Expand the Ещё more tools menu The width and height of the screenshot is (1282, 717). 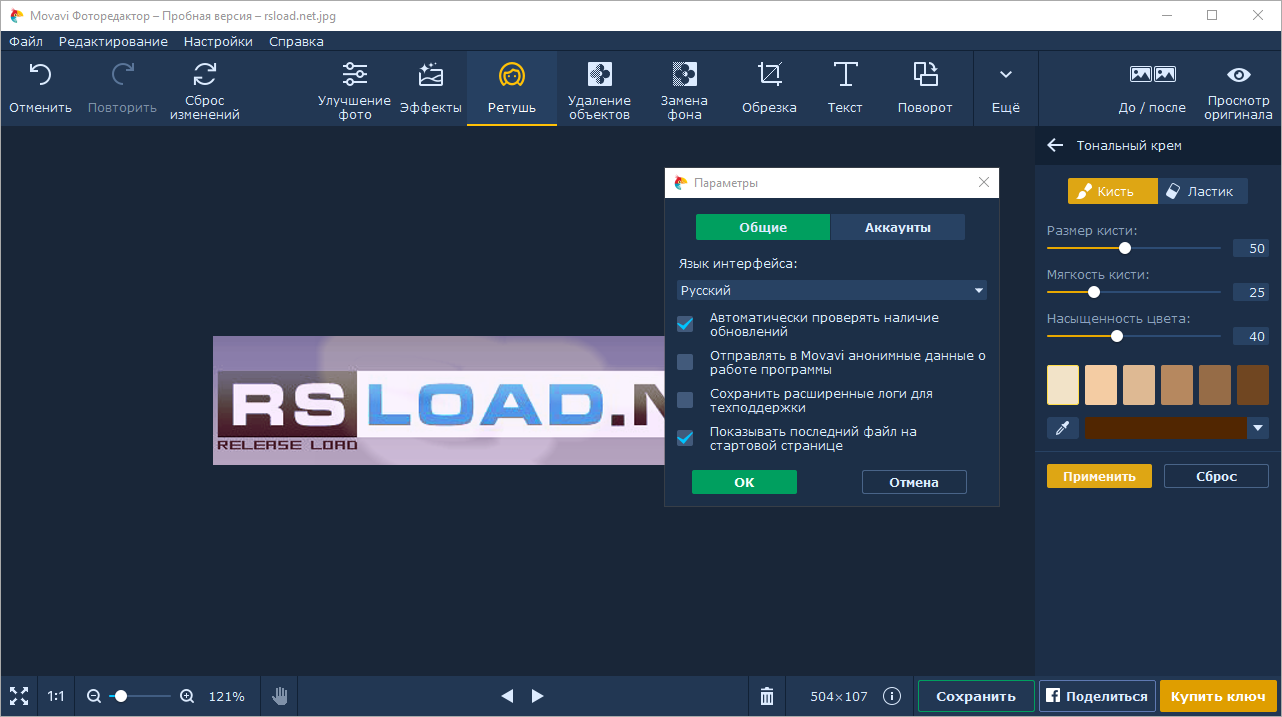[x=1006, y=88]
